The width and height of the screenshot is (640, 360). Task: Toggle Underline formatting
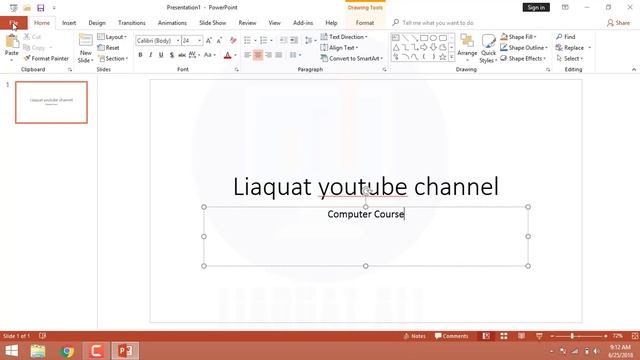click(161, 55)
